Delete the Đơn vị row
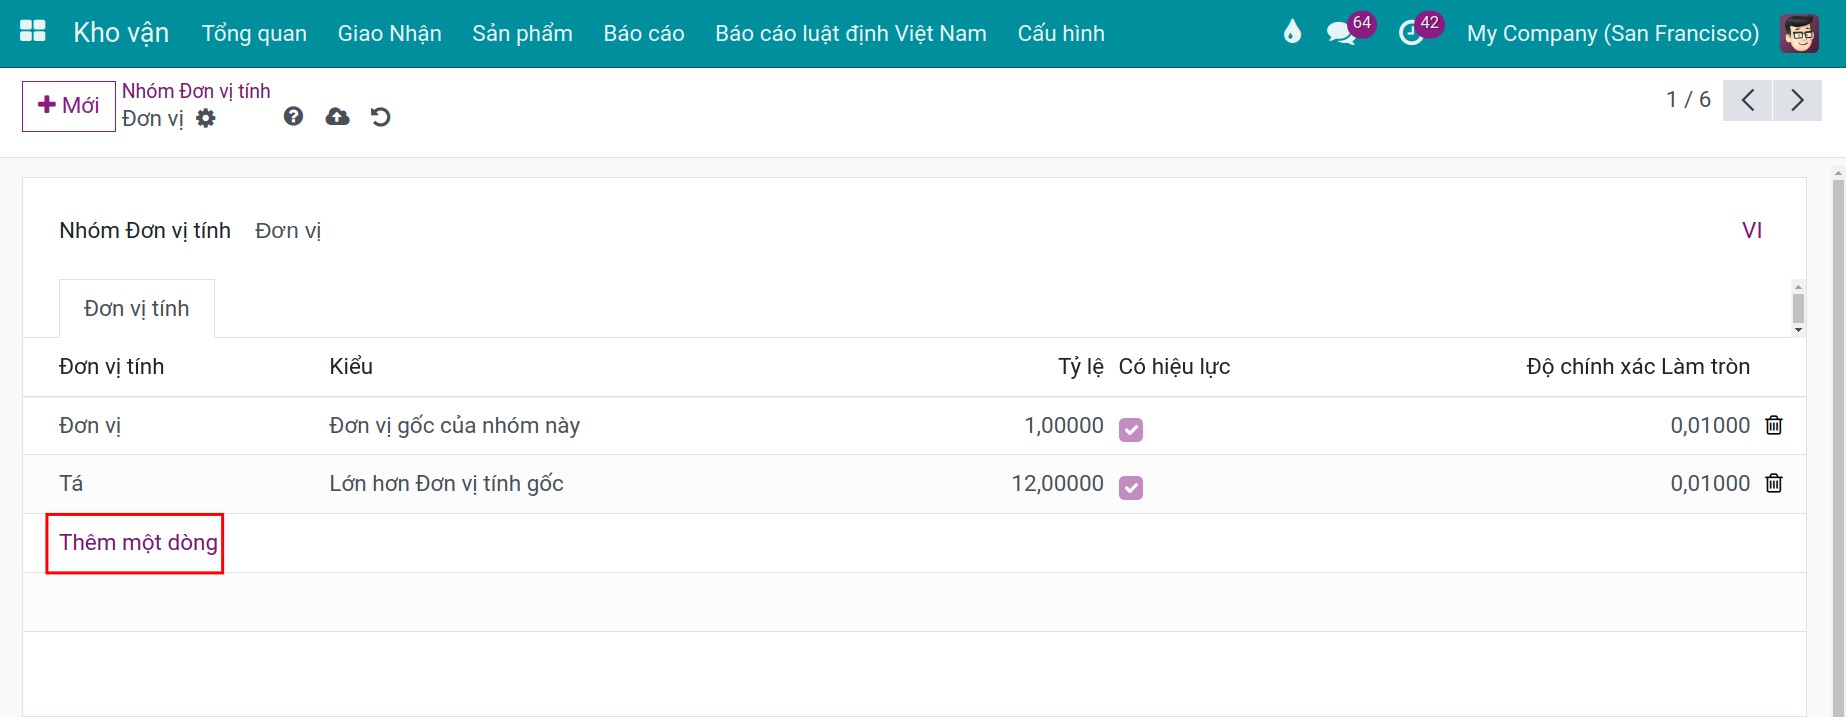The height and width of the screenshot is (717, 1846). pos(1774,425)
